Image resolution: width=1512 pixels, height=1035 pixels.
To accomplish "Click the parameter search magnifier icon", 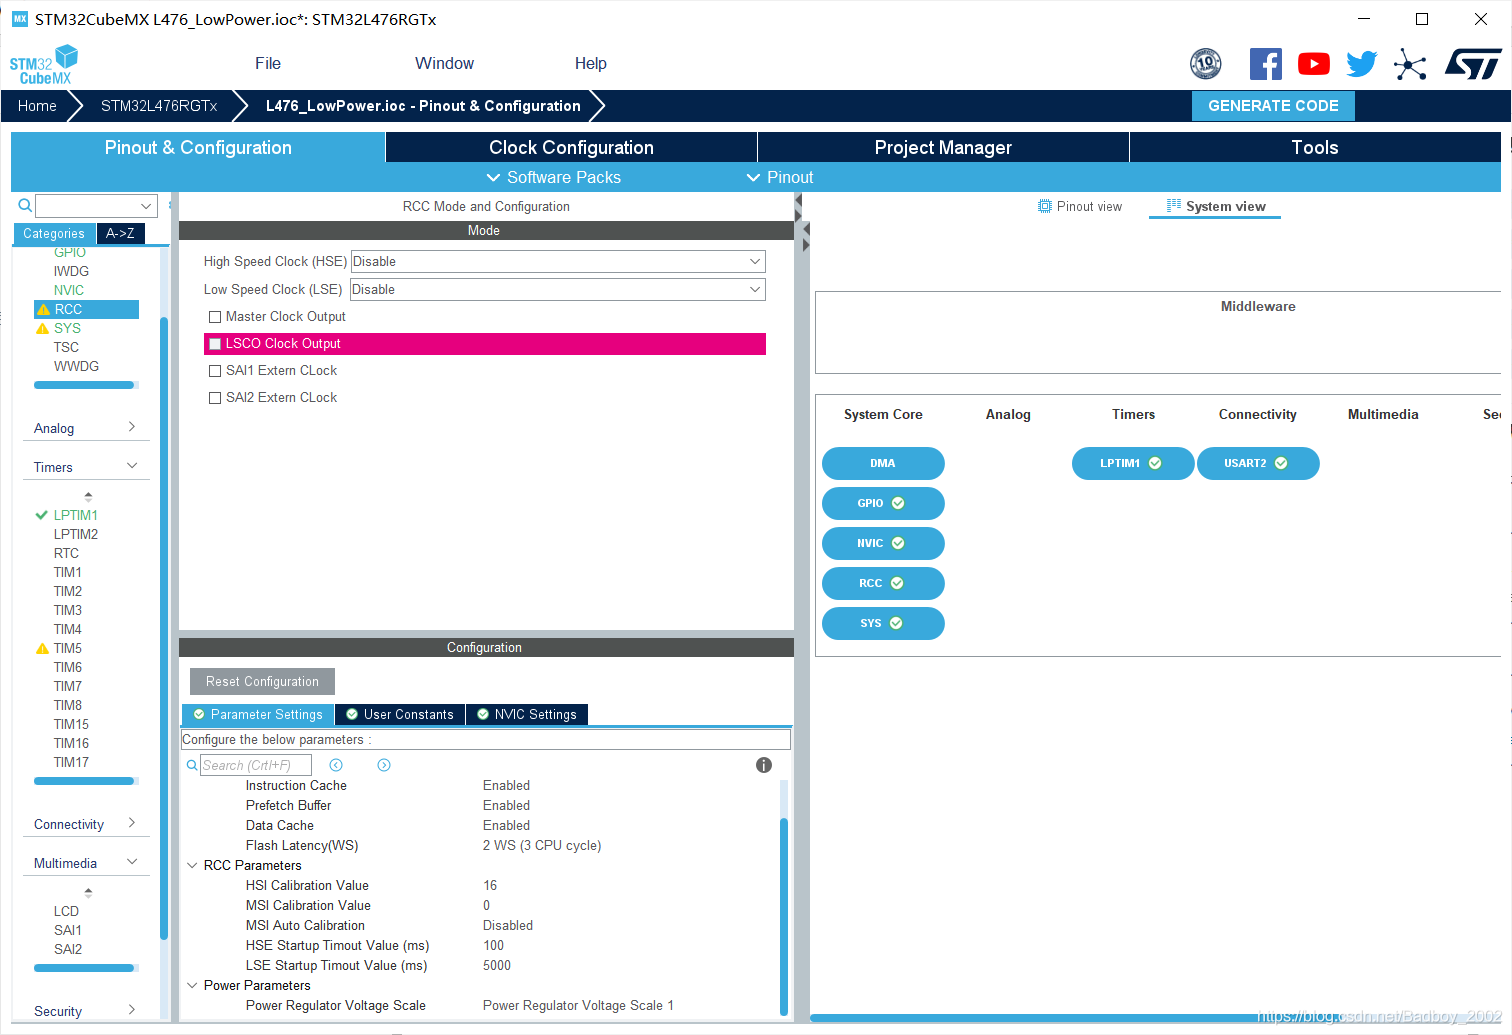I will [192, 765].
